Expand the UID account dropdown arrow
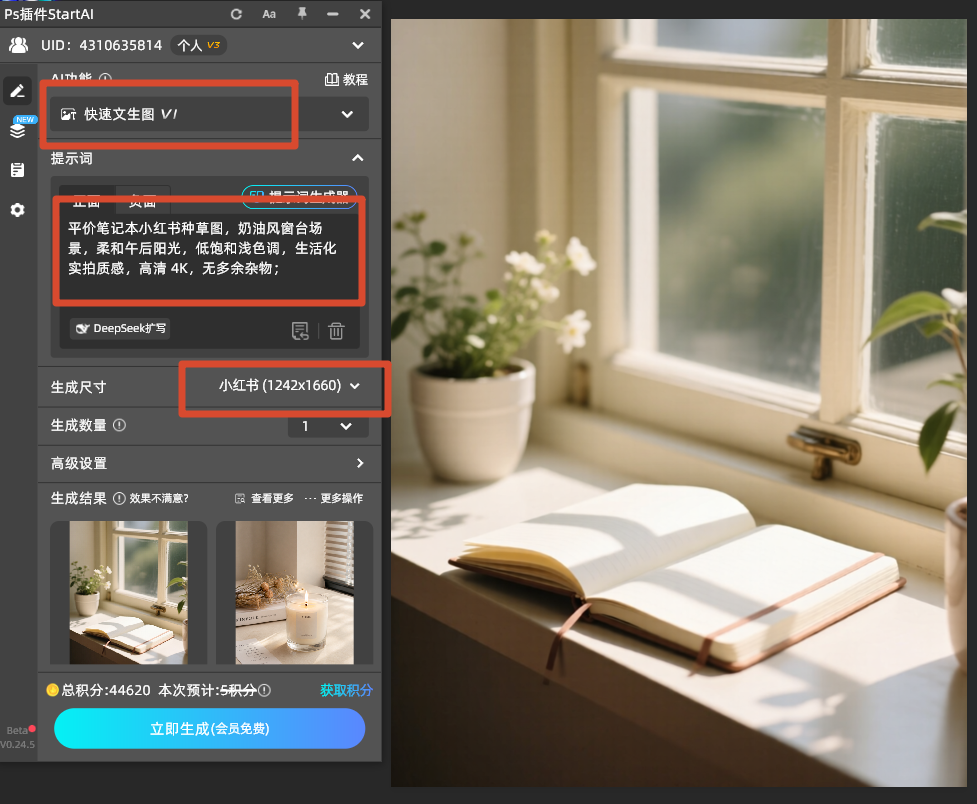Viewport: 977px width, 804px height. pyautogui.click(x=358, y=45)
